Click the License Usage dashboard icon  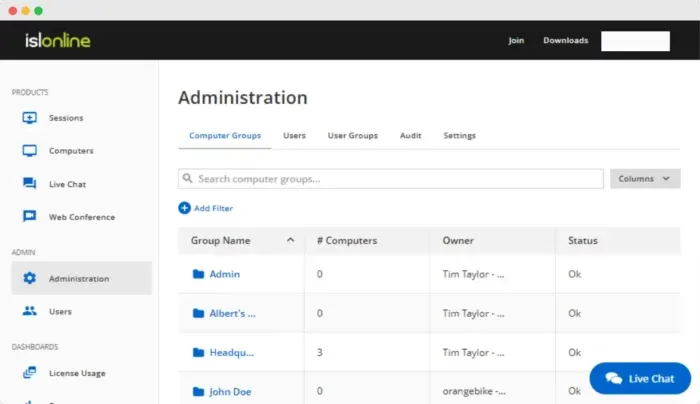click(30, 373)
